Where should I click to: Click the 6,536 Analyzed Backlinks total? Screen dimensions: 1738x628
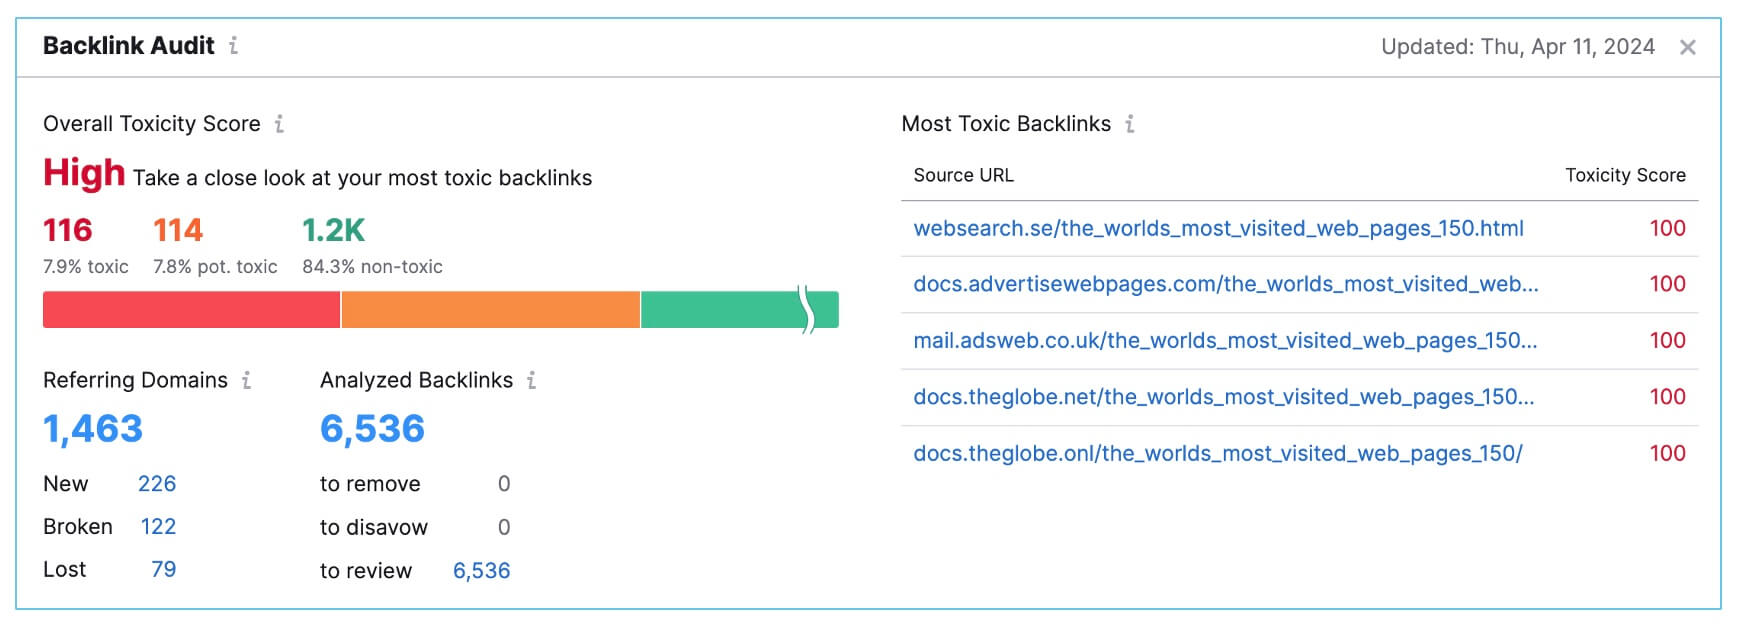click(372, 429)
